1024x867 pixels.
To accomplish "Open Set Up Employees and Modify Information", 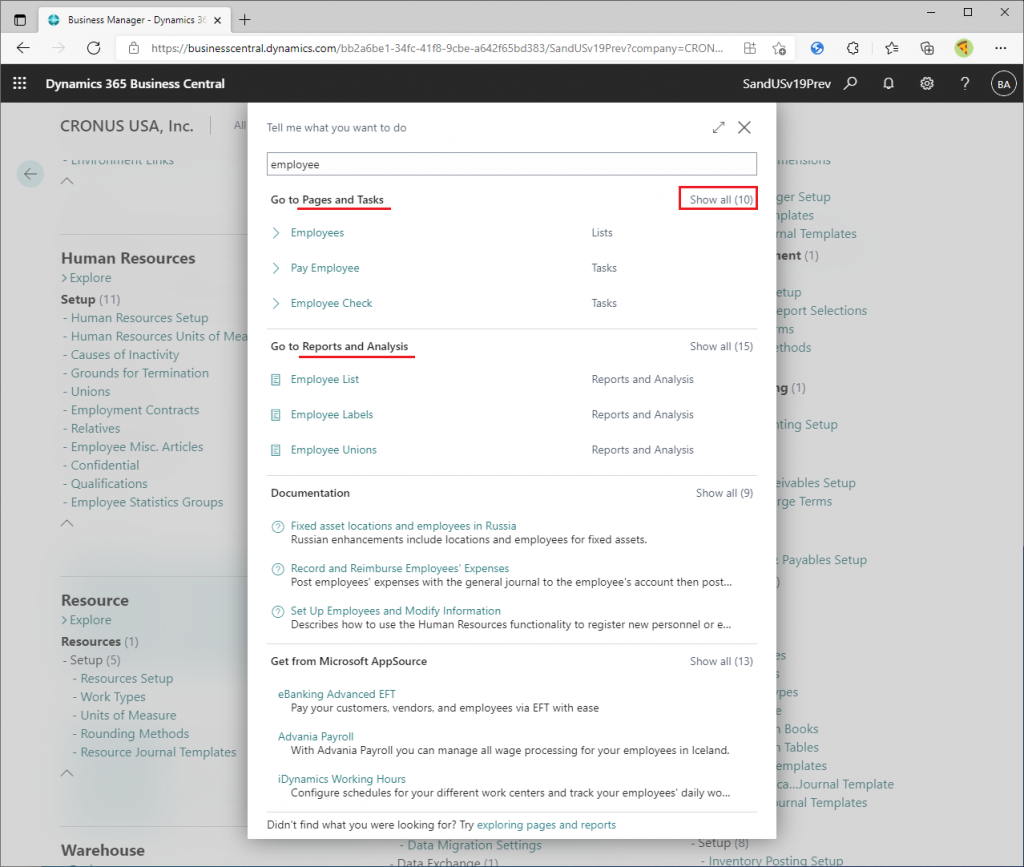I will coord(396,611).
